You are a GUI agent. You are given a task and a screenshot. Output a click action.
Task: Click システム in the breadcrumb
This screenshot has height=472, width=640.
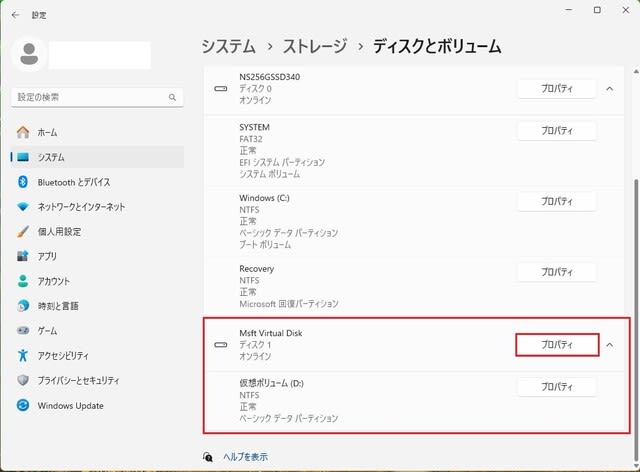pyautogui.click(x=229, y=46)
